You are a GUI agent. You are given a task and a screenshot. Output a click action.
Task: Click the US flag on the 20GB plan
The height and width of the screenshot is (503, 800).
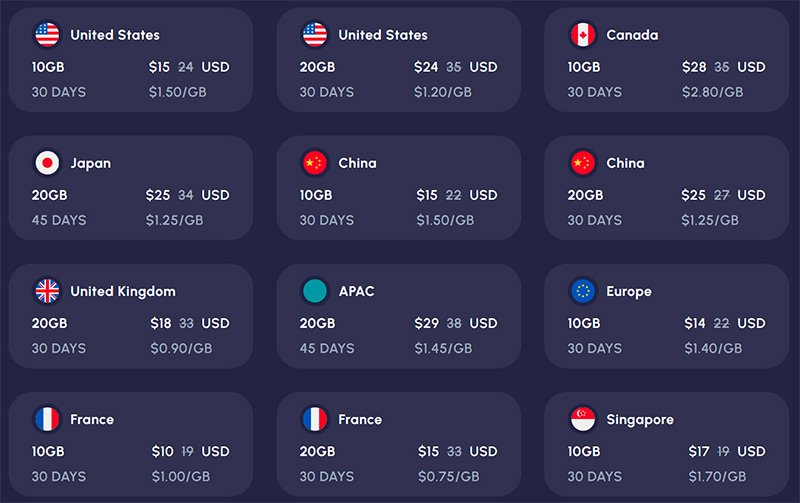pyautogui.click(x=315, y=35)
